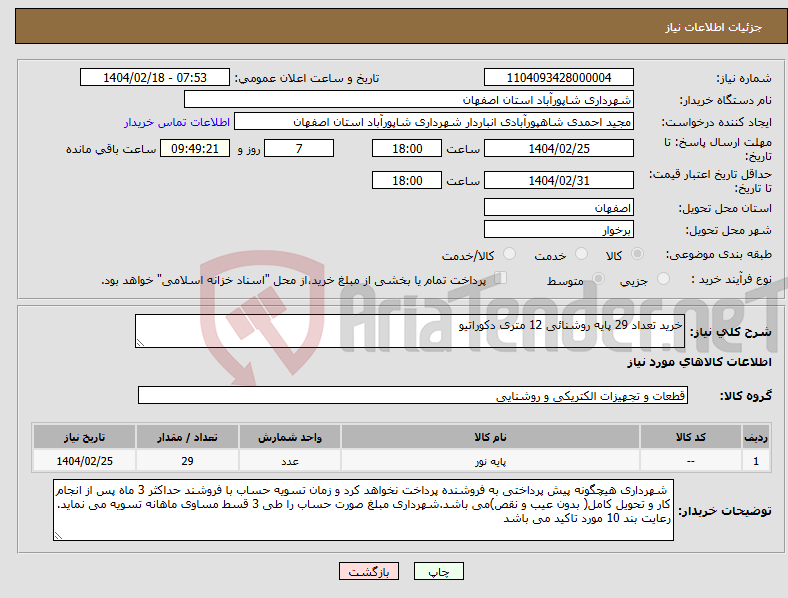
Task: Click the request creator name field
Action: click(434, 122)
